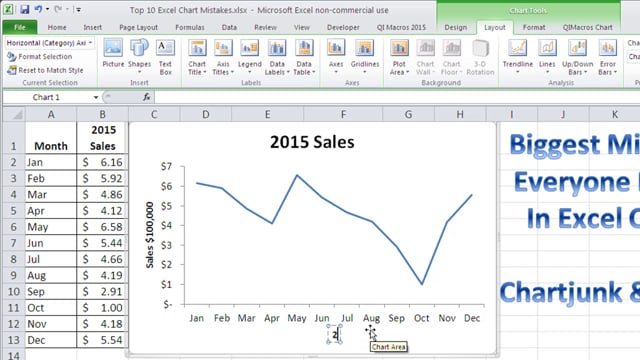Image resolution: width=640 pixels, height=360 pixels.
Task: Insert a Picture from the ribbon
Action: [x=113, y=53]
